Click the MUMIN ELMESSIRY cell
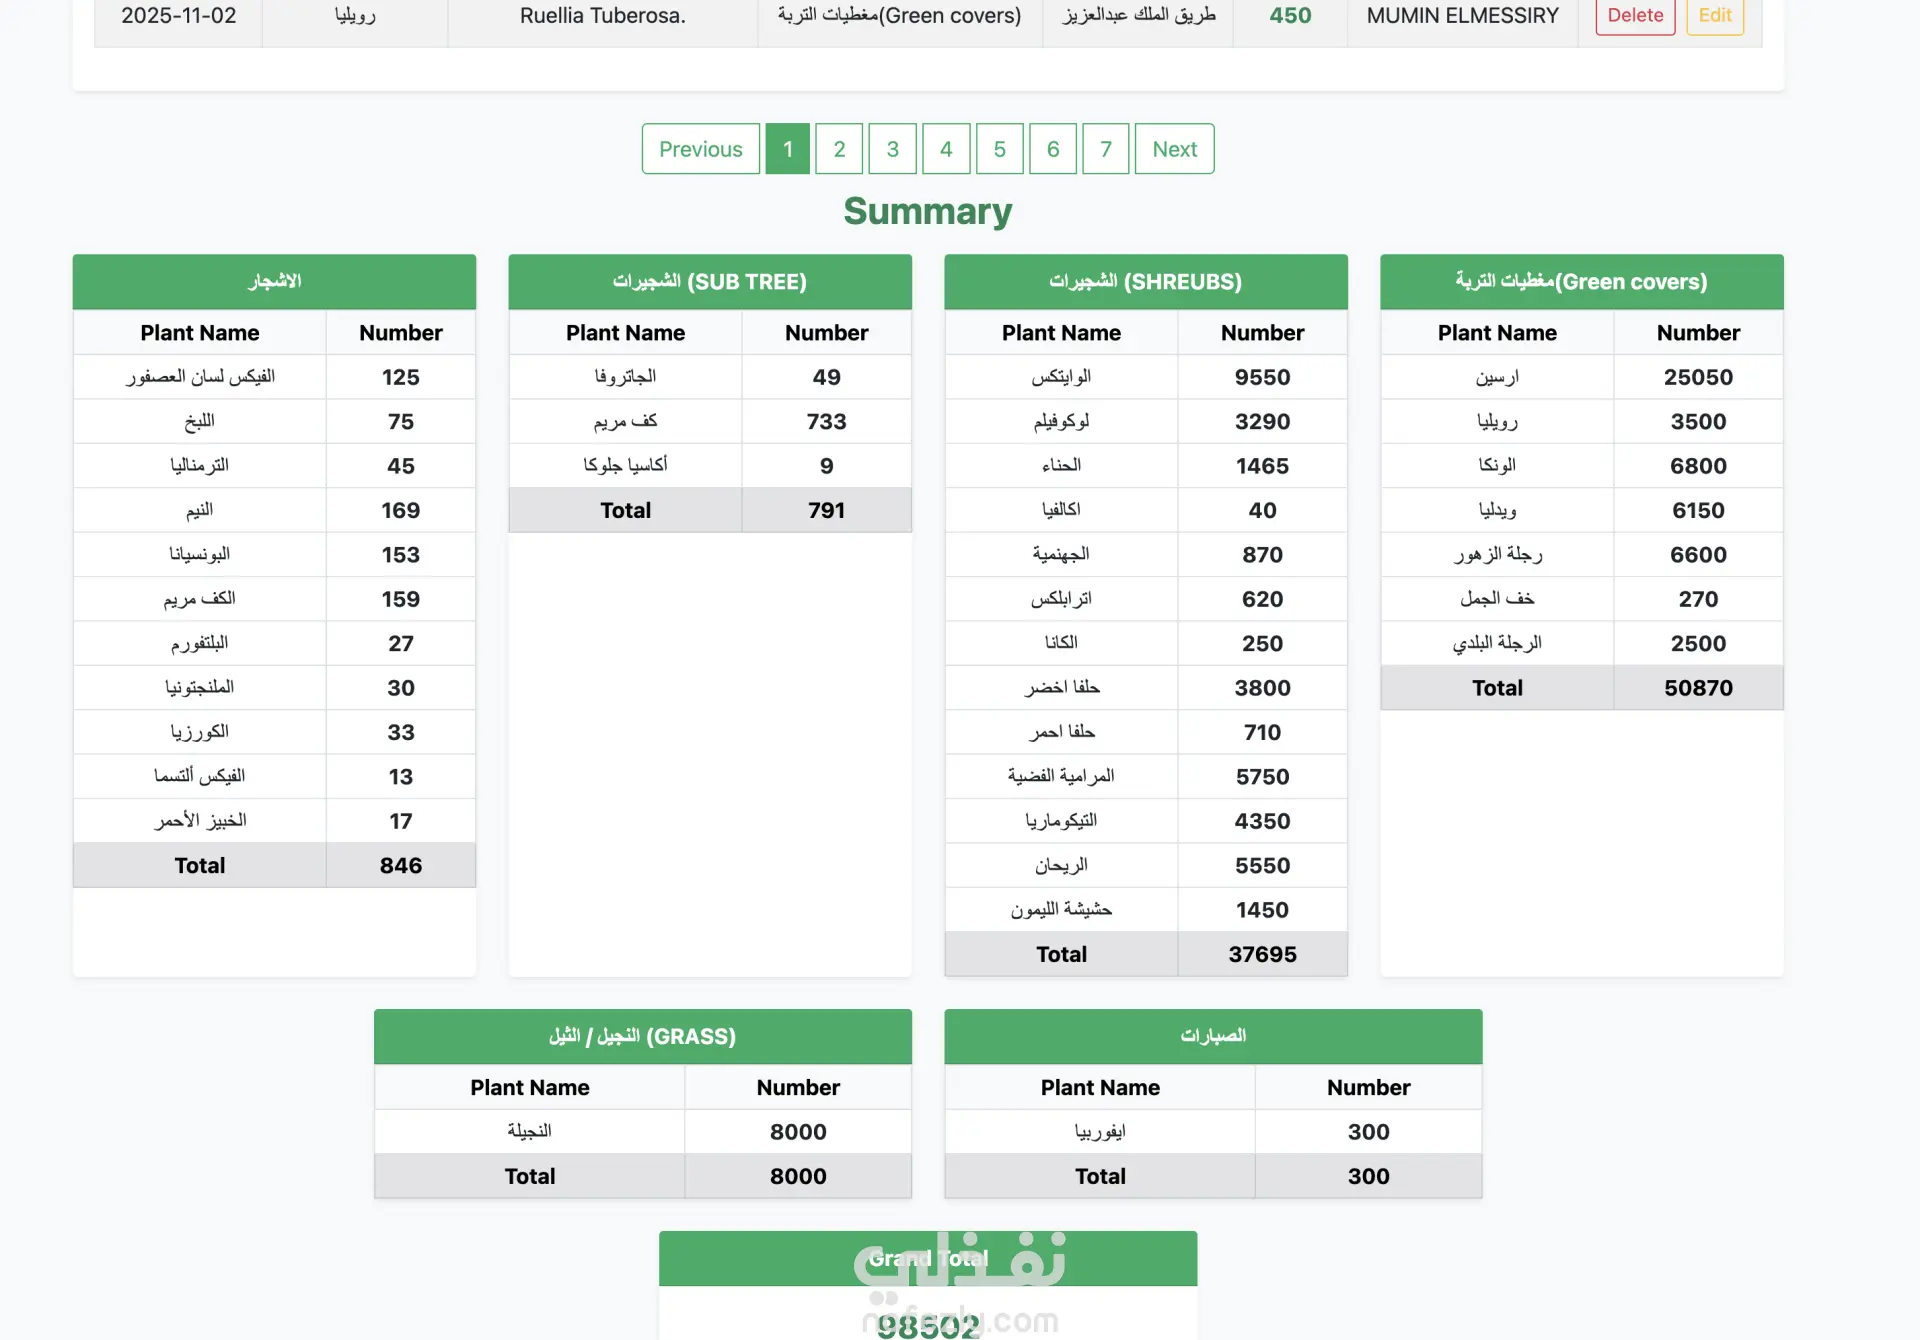Image resolution: width=1920 pixels, height=1340 pixels. click(1462, 16)
